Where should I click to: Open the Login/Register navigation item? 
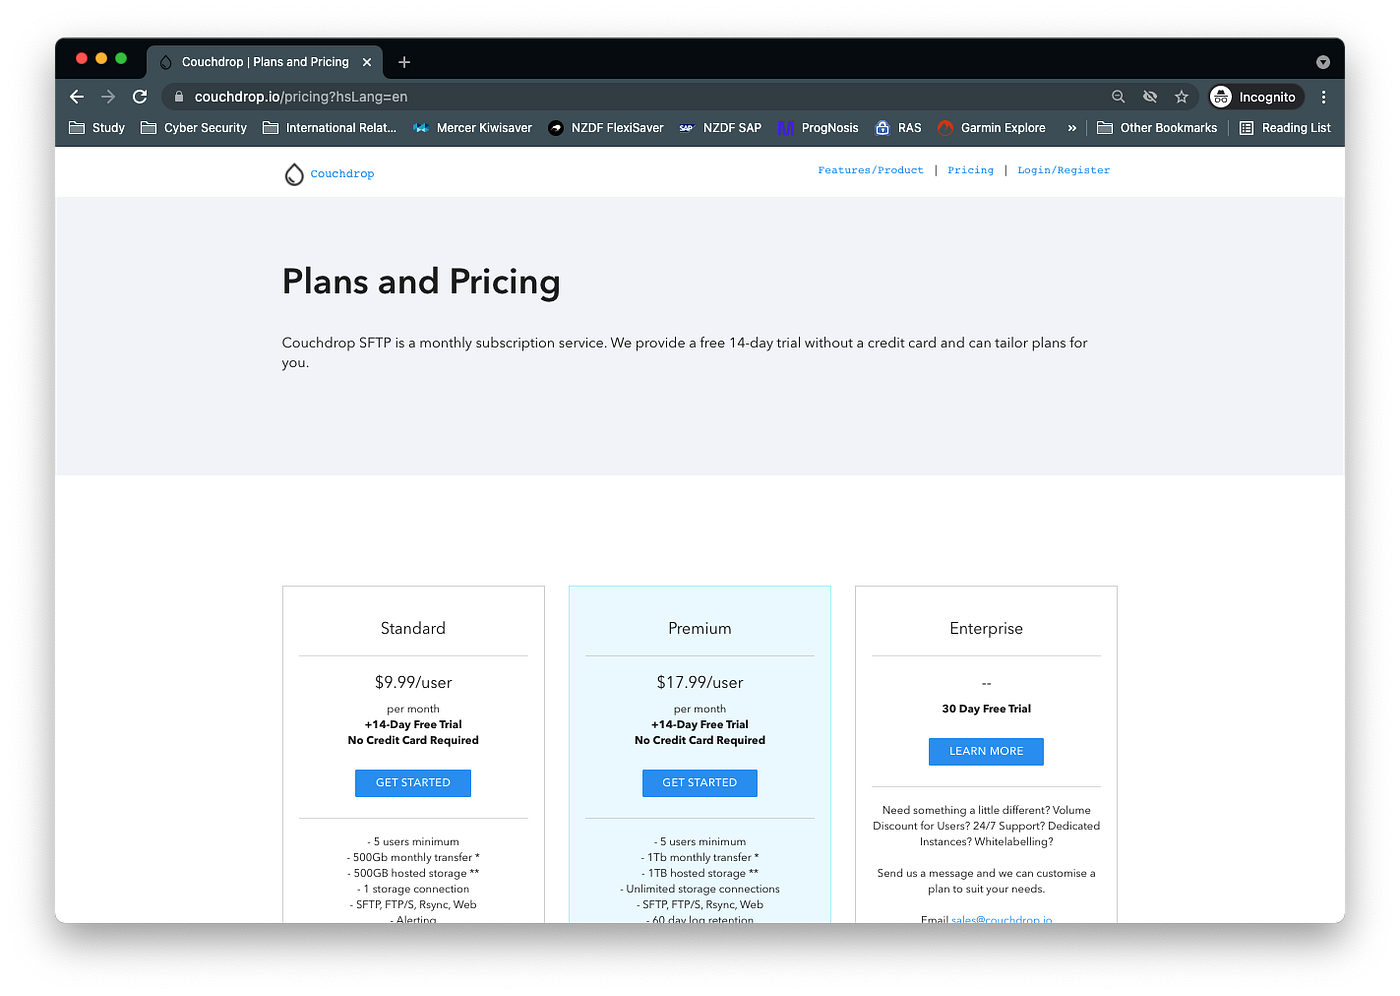point(1063,170)
